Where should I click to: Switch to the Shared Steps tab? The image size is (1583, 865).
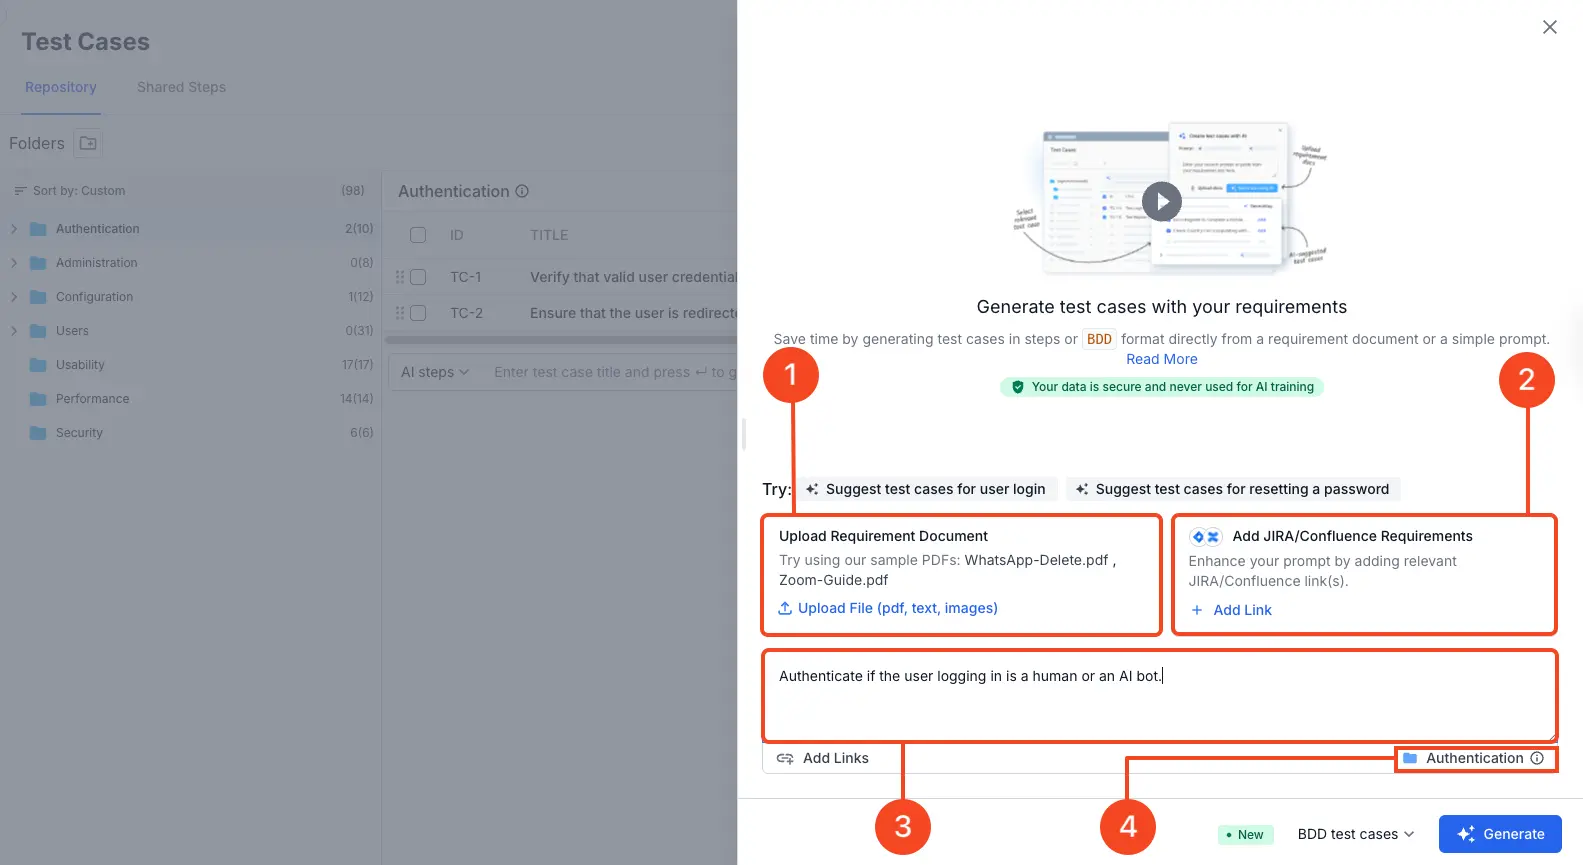pyautogui.click(x=181, y=87)
